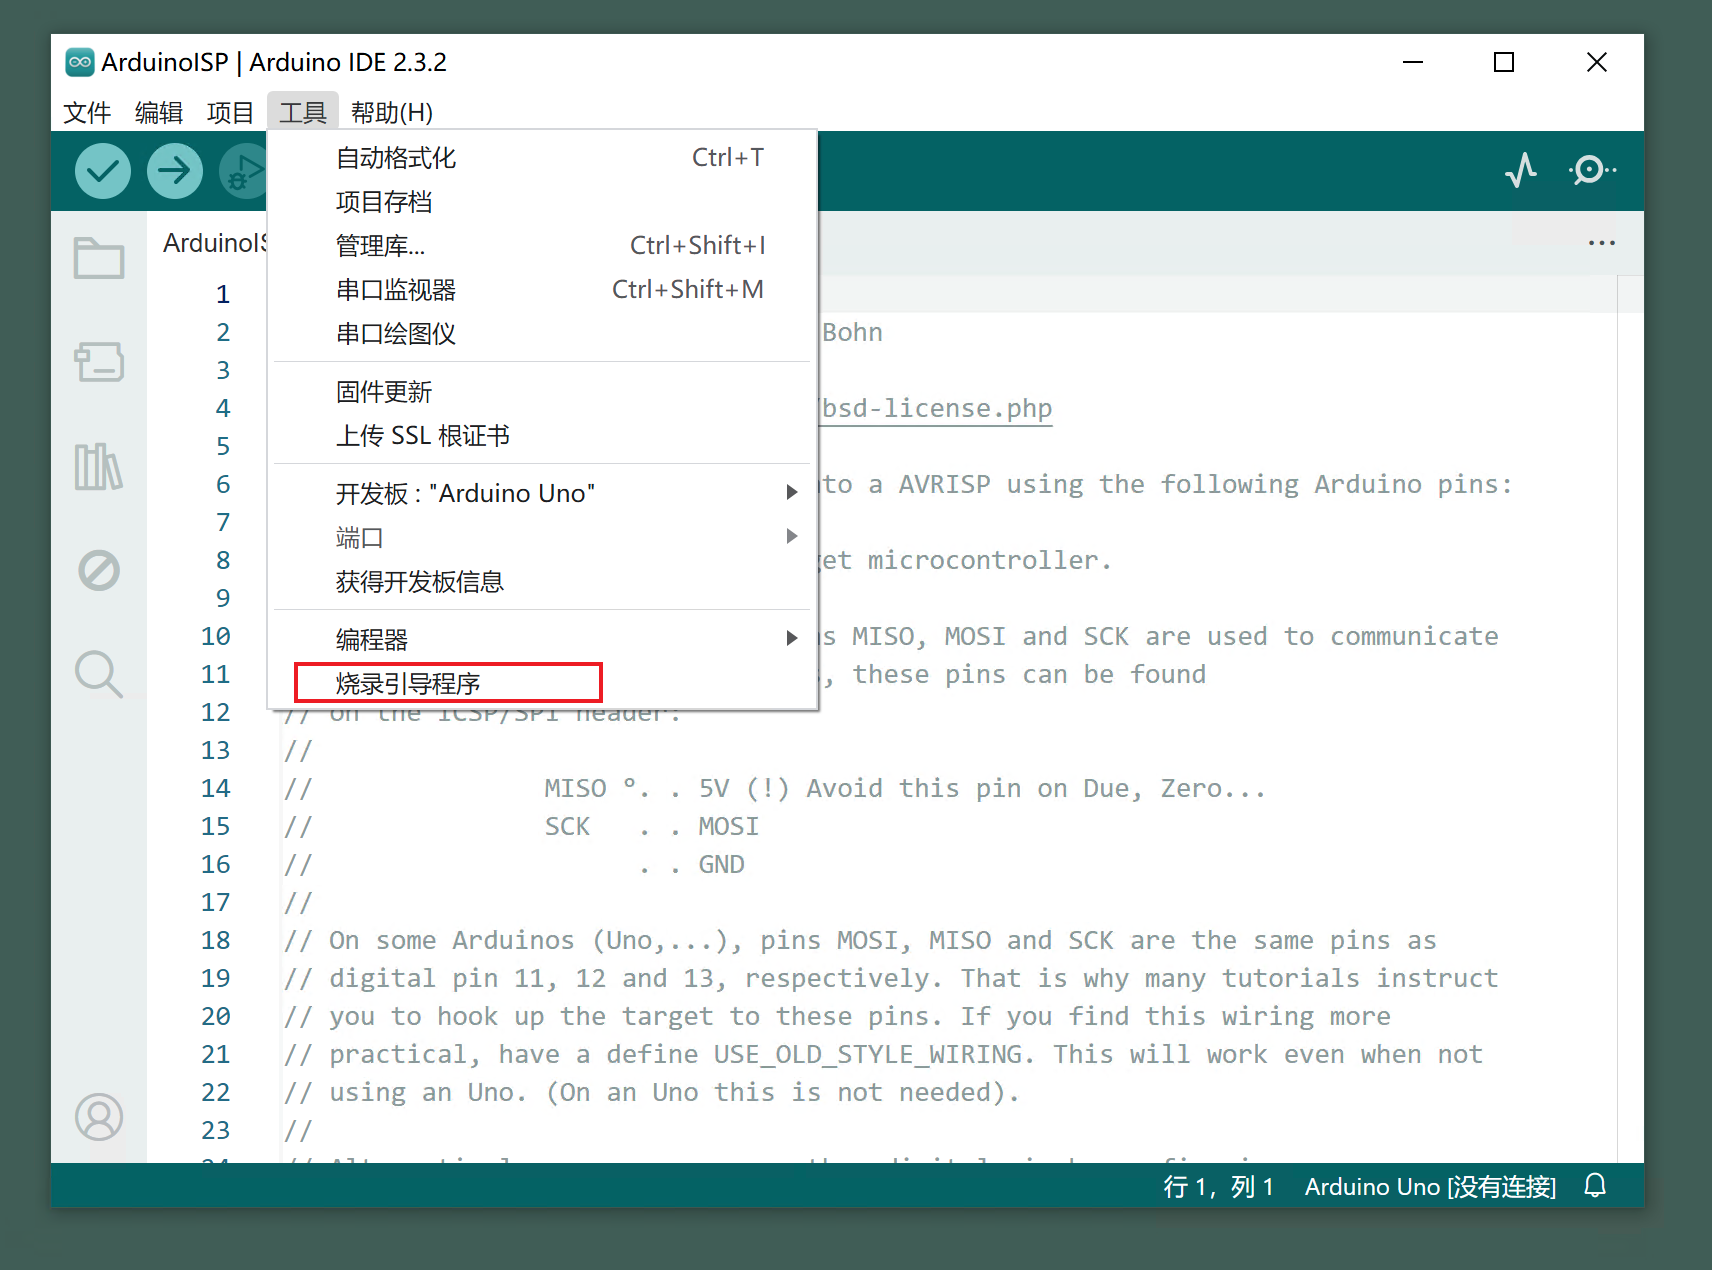Open the Debug sidebar icon

point(99,570)
